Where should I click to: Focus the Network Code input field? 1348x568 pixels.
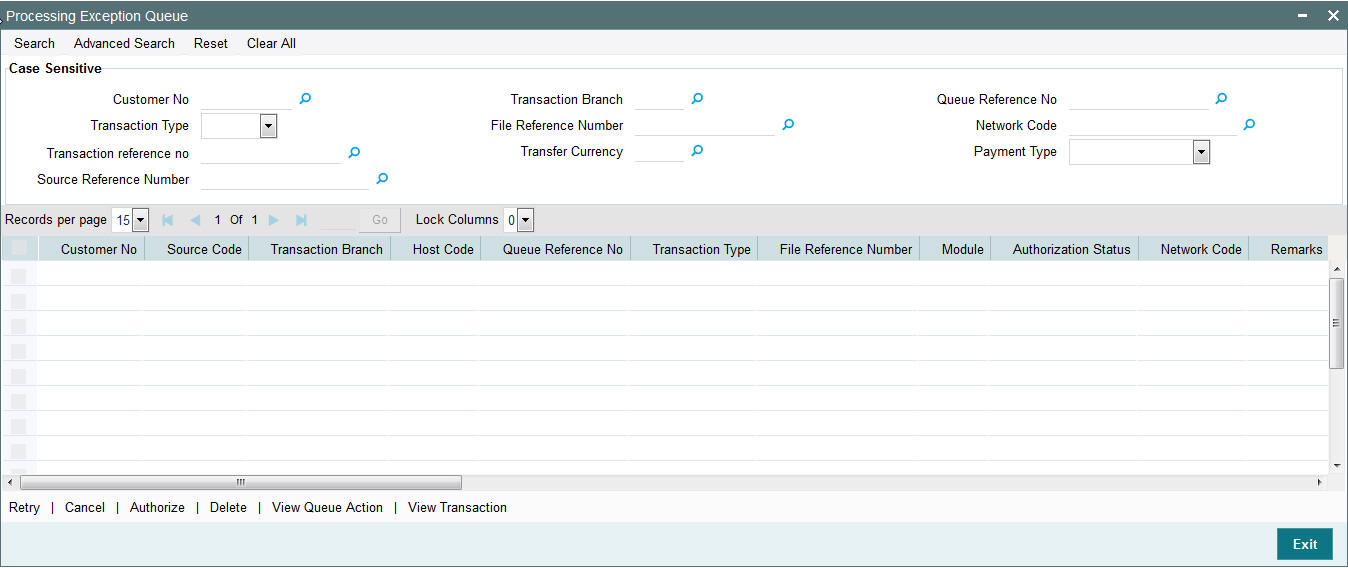[x=1152, y=125]
